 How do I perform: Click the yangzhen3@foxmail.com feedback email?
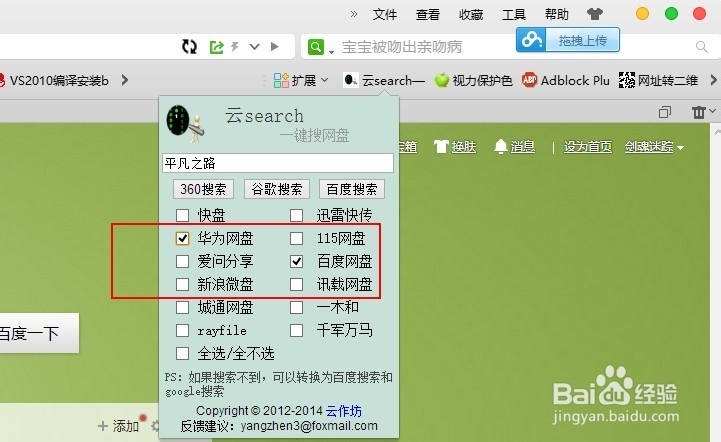tap(309, 426)
